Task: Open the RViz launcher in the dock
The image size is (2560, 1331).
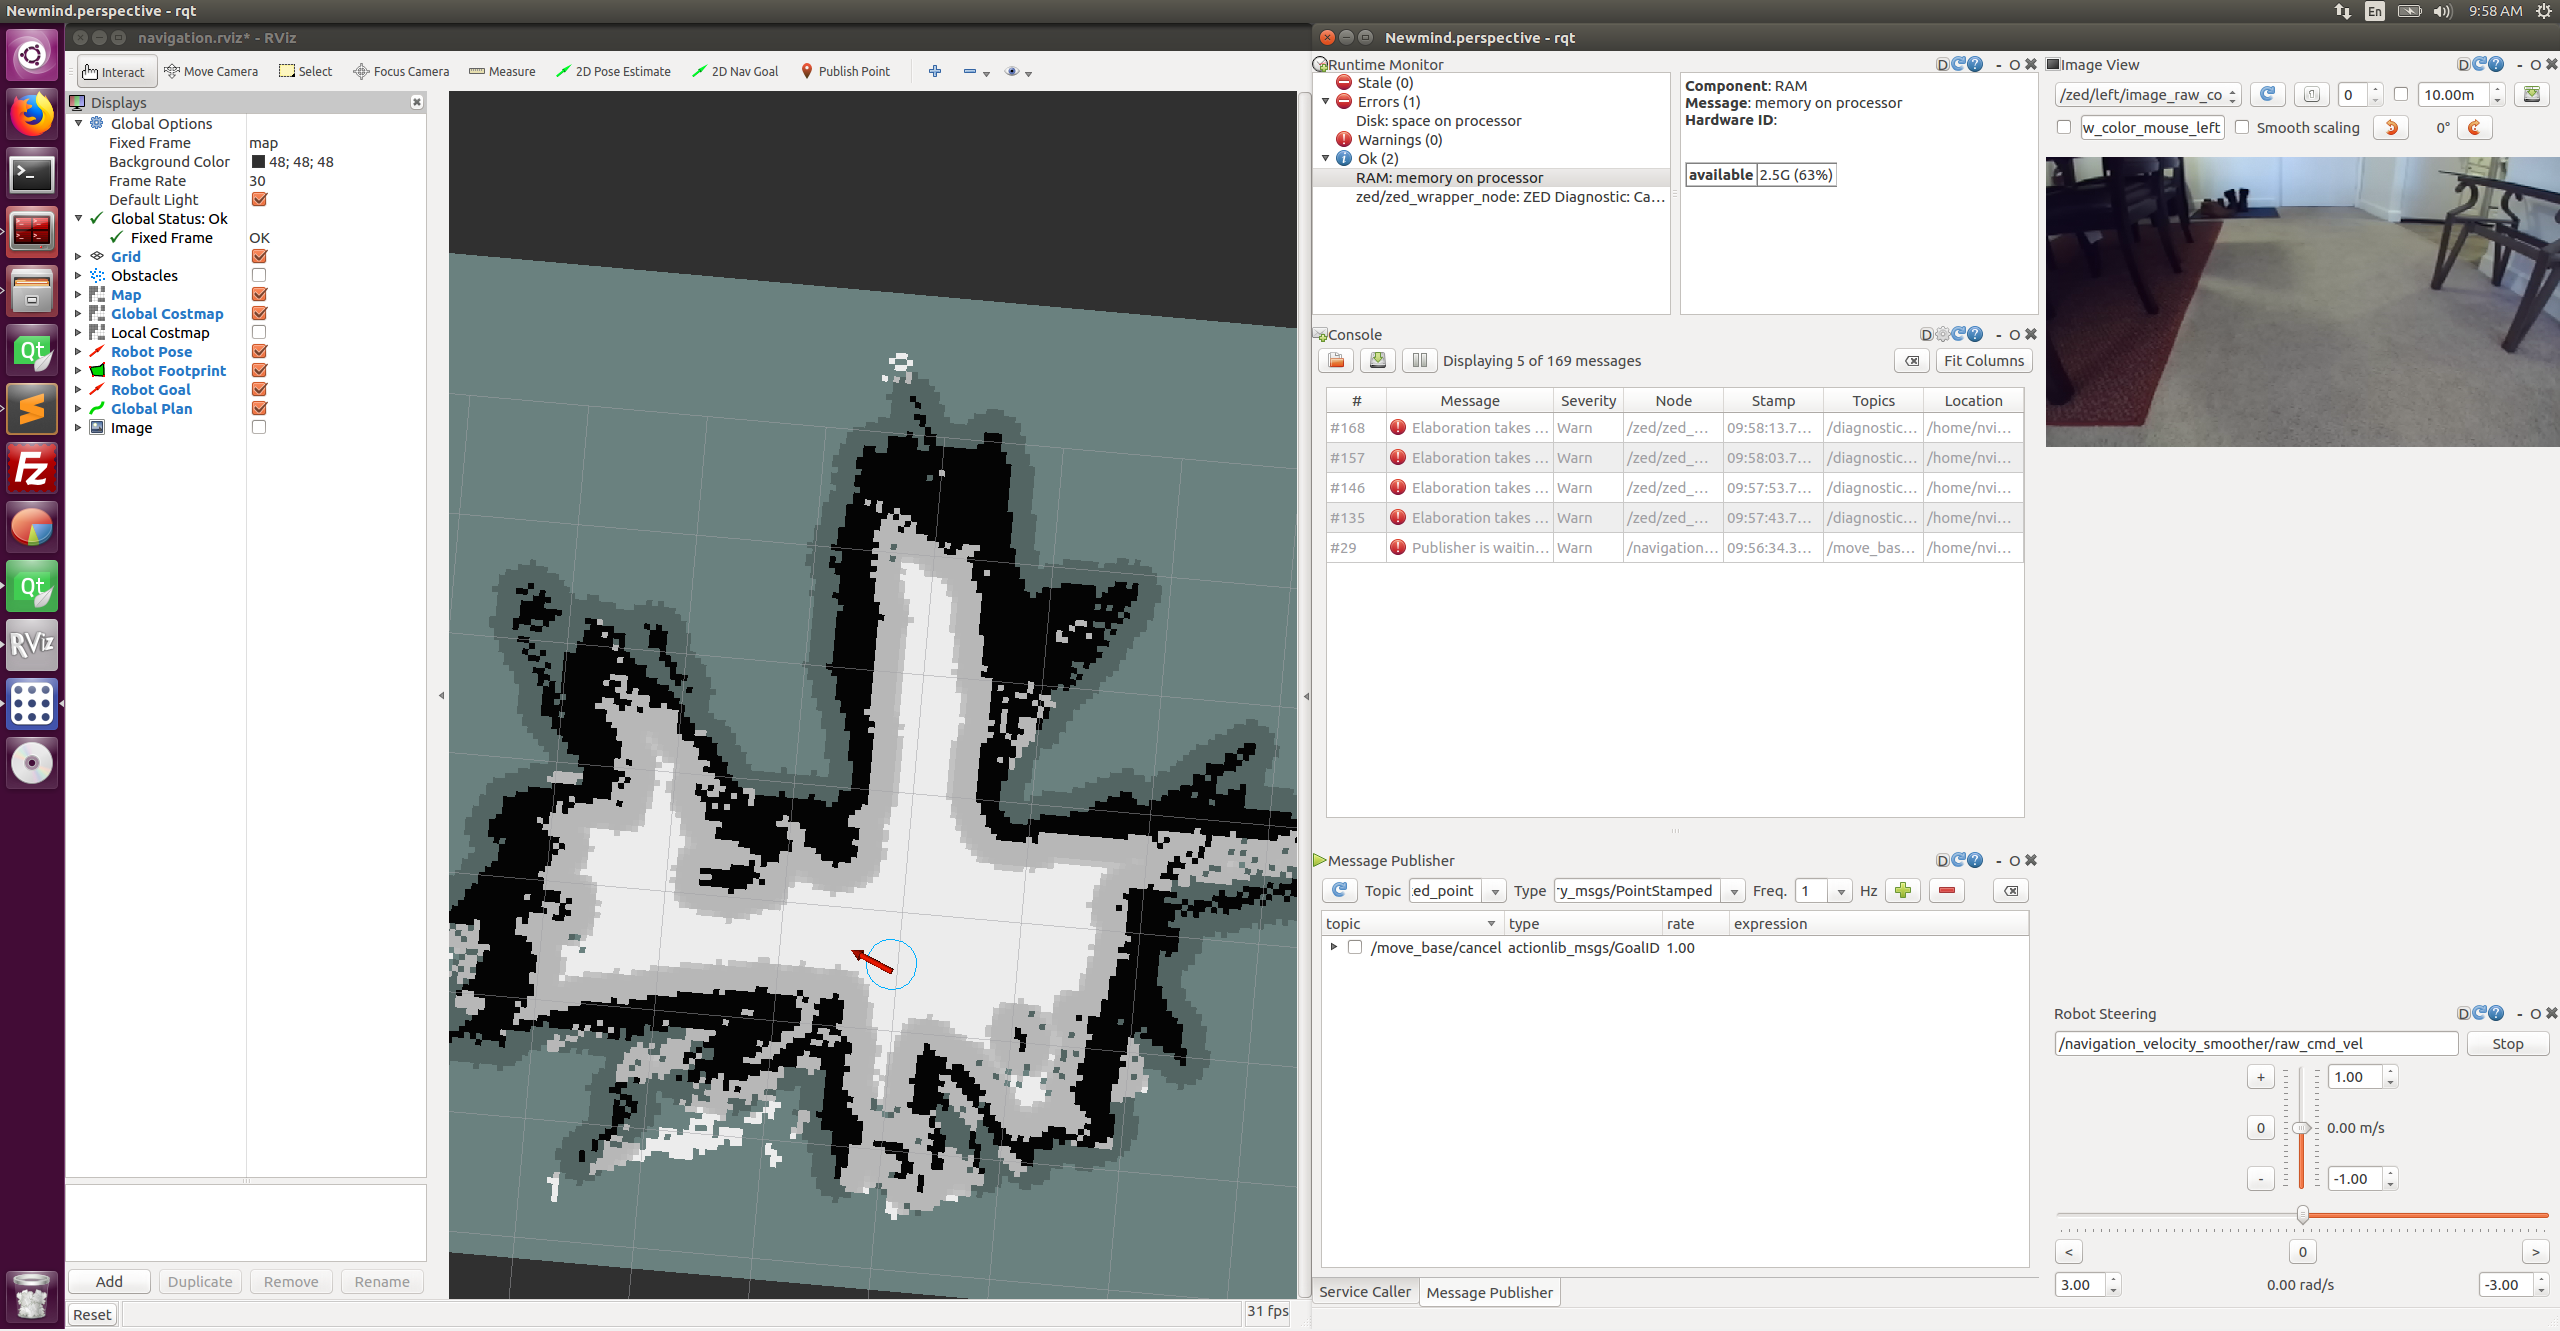Action: (x=32, y=644)
